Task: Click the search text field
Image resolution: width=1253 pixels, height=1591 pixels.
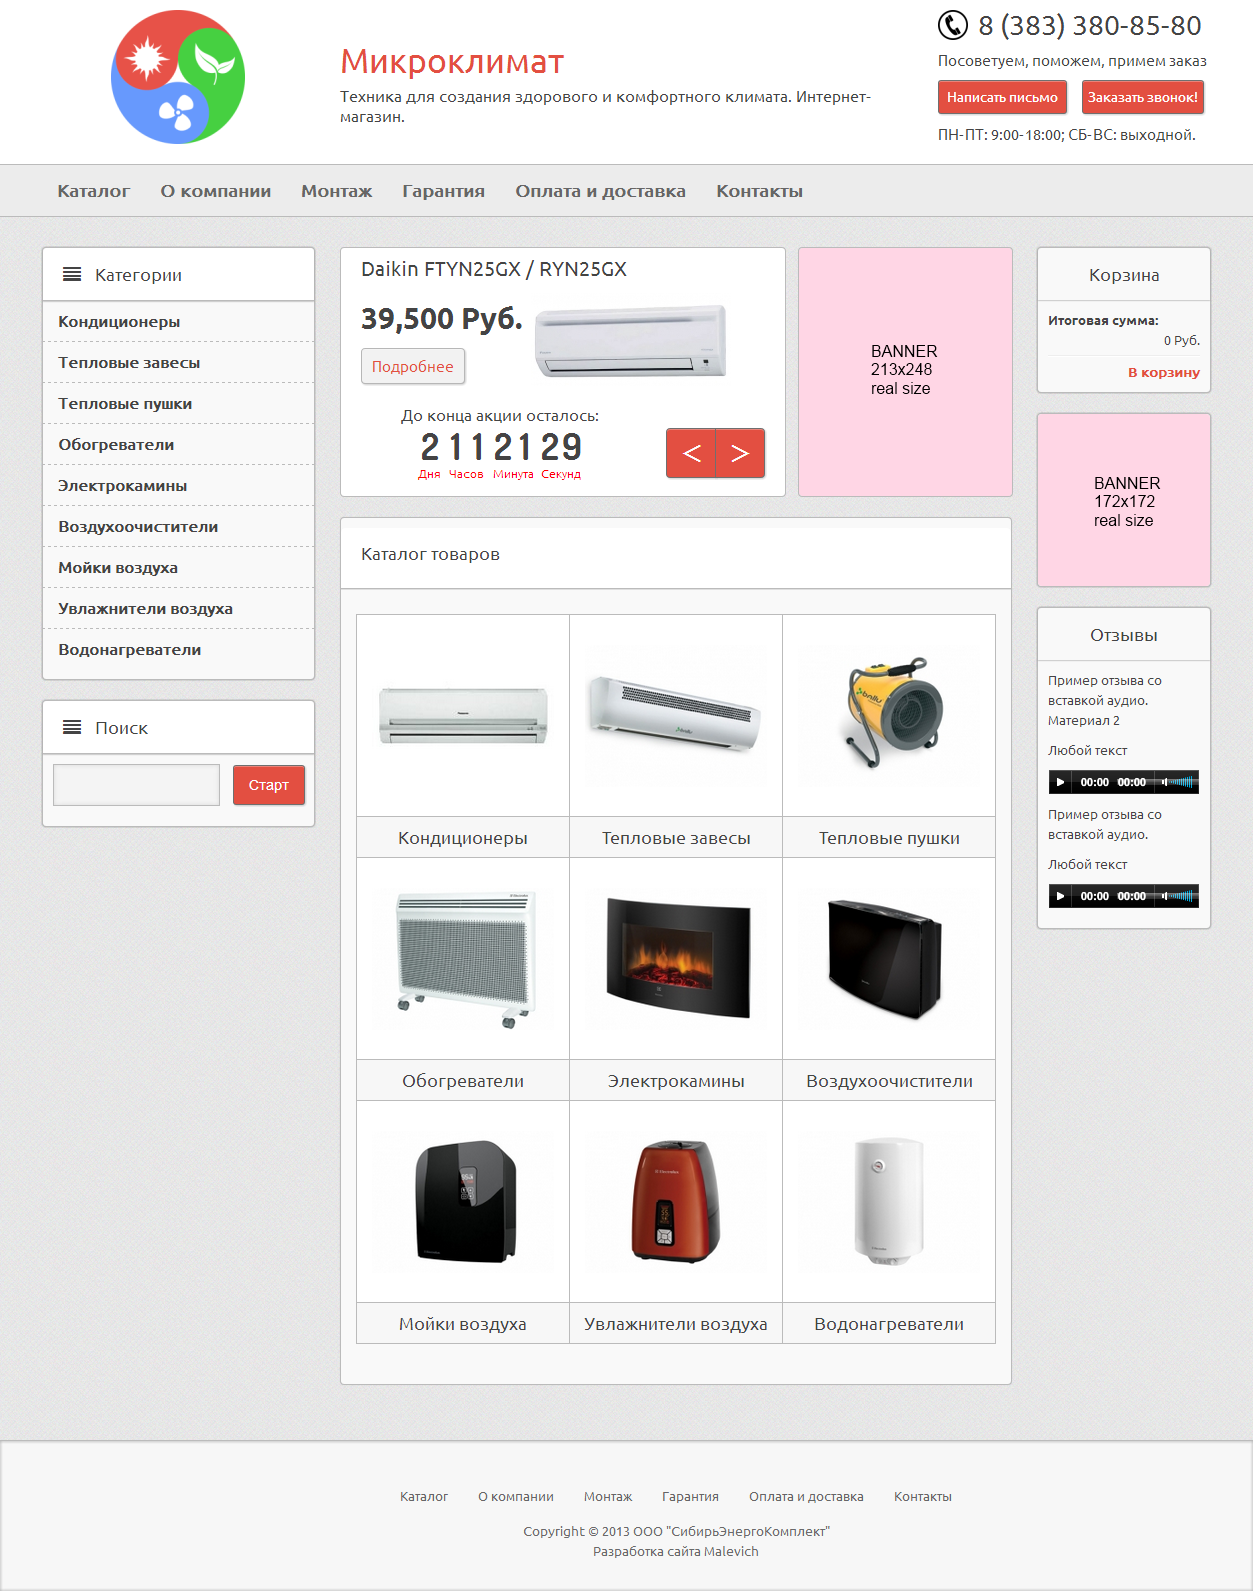Action: (x=136, y=785)
